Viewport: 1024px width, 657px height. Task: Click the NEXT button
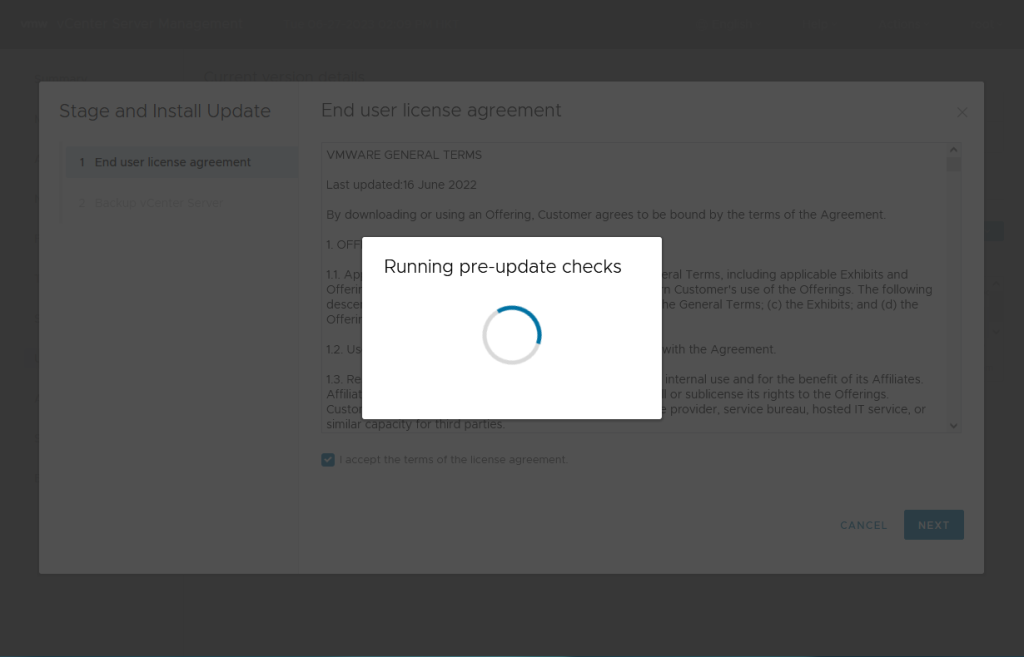tap(933, 524)
